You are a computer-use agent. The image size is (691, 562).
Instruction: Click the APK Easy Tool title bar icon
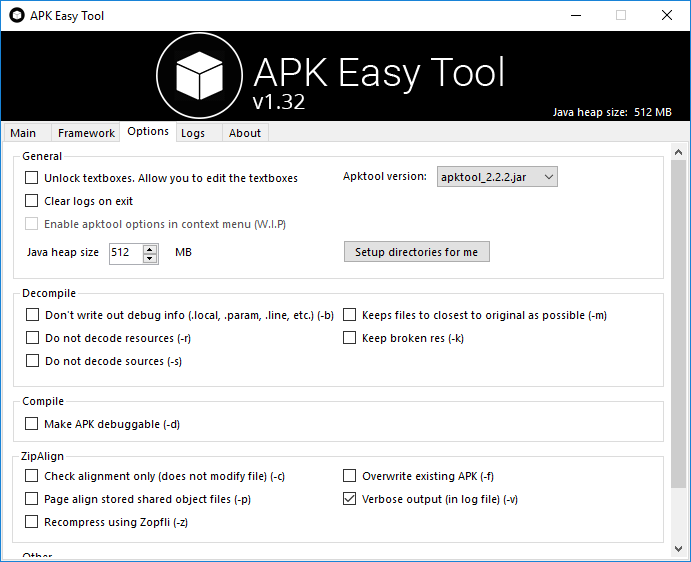(x=17, y=15)
